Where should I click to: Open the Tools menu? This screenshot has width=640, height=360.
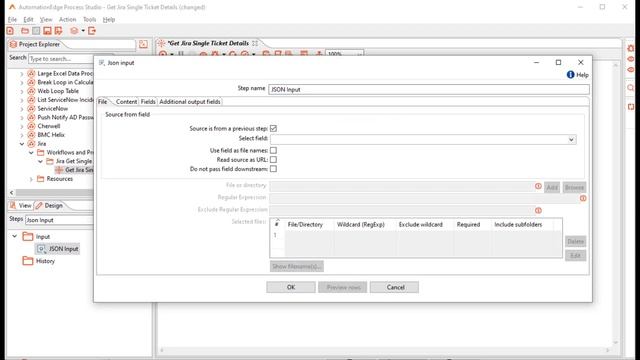point(89,20)
